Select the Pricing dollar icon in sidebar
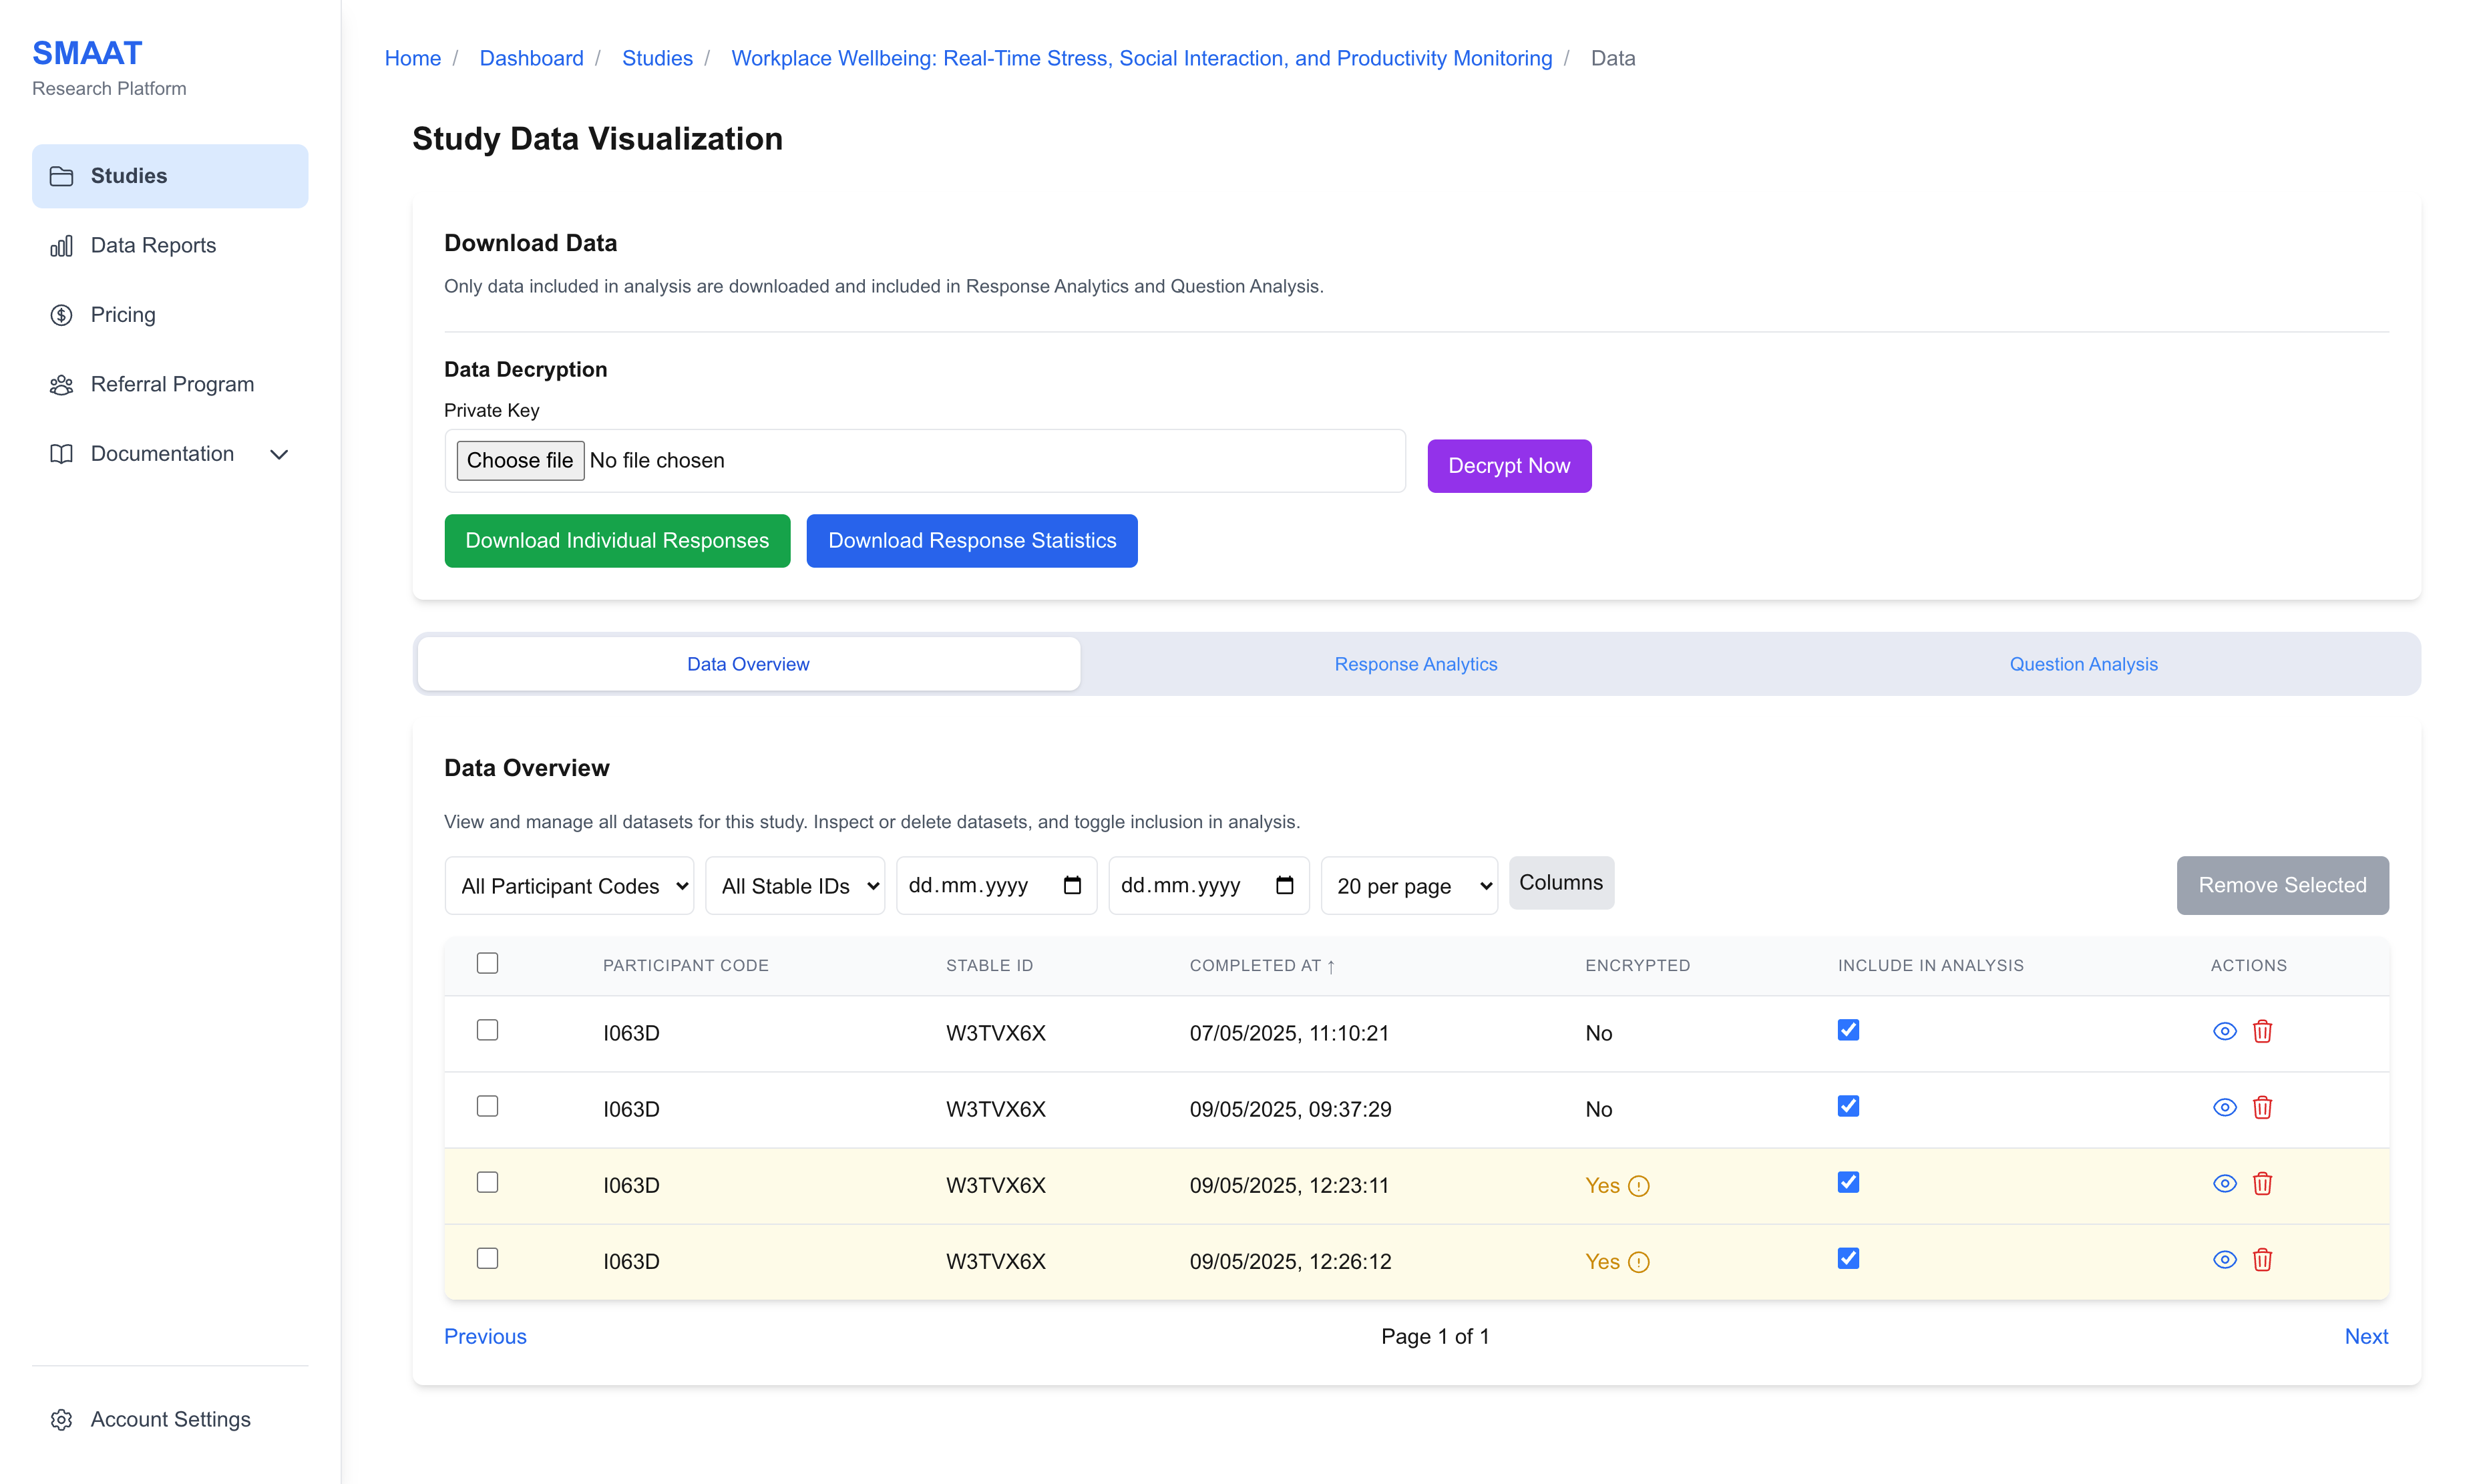Viewport: 2491px width, 1484px height. tap(61, 314)
